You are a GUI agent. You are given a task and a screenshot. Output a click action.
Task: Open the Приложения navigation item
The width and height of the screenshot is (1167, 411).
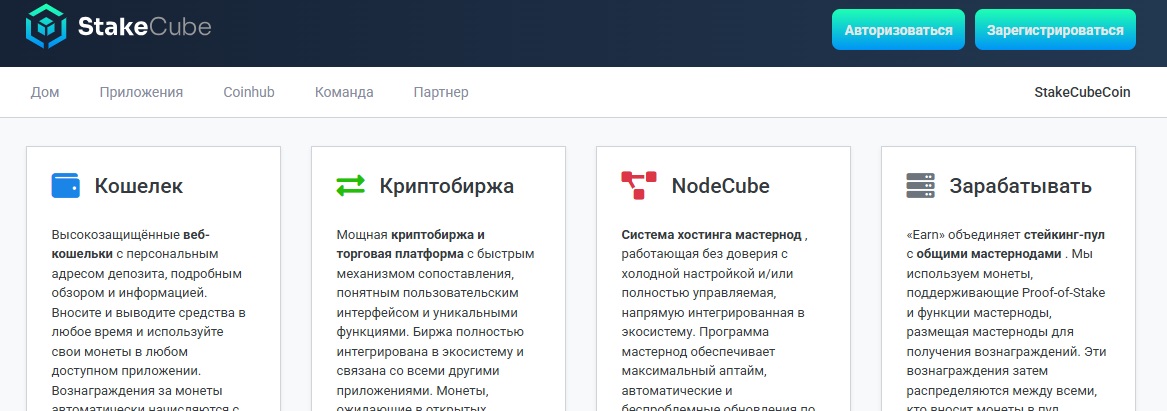point(141,92)
